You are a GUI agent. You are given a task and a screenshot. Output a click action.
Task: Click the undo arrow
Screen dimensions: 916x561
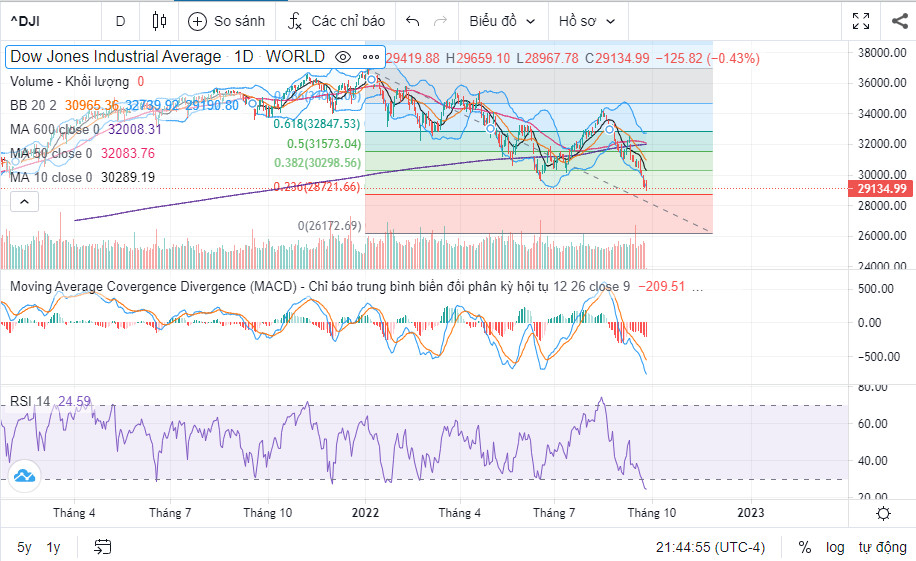[x=412, y=22]
